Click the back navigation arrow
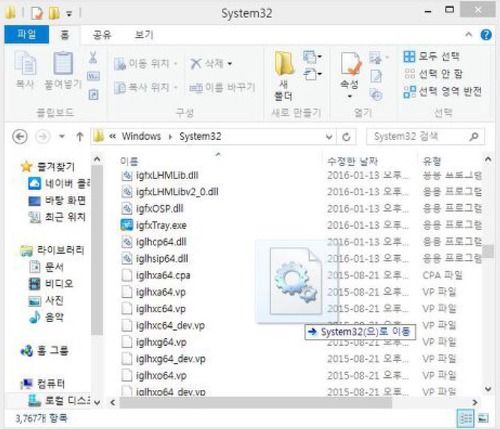 coord(20,137)
